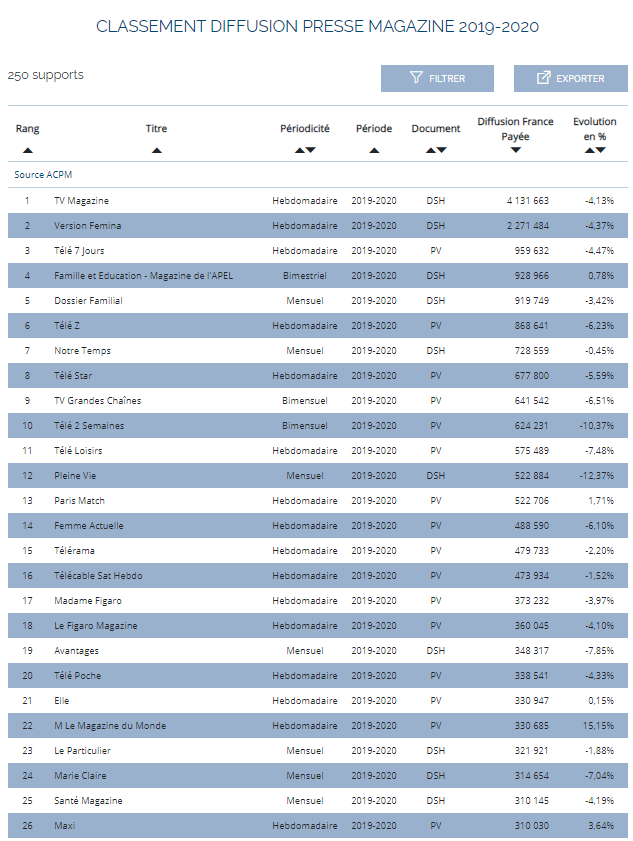Select the Version Femina row title

pos(87,226)
